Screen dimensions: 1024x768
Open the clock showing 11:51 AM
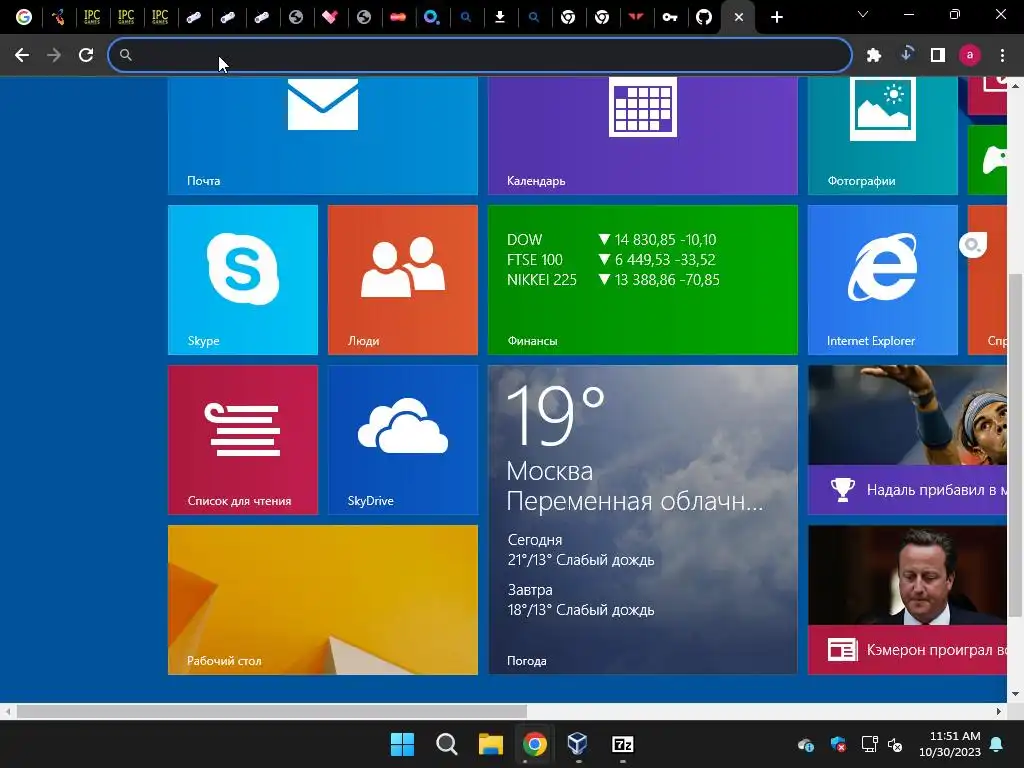pyautogui.click(x=950, y=744)
